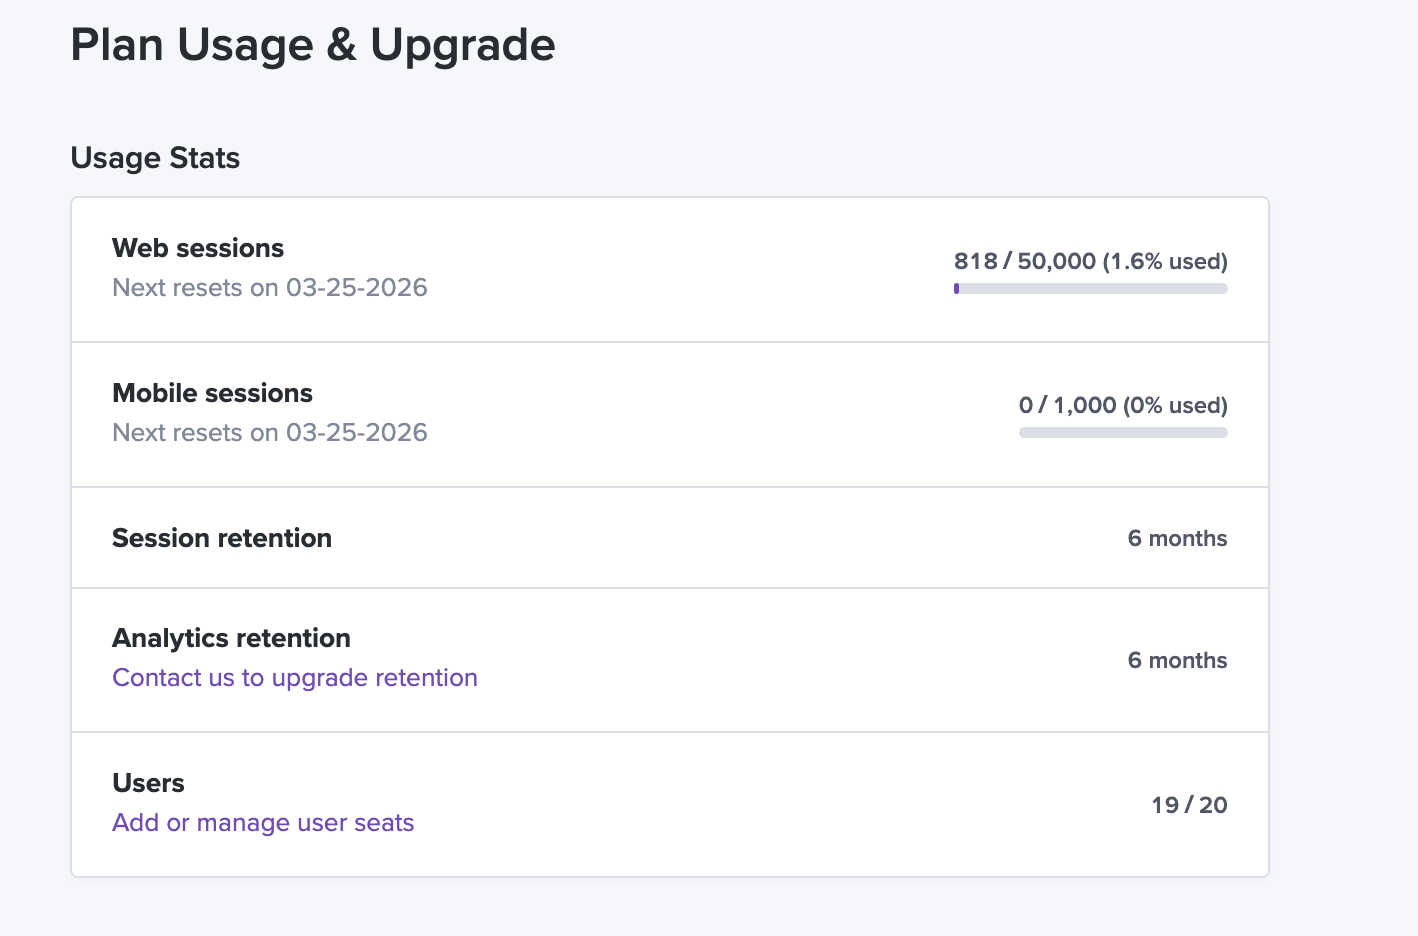Click the "Contact us to upgrade retention" link

coord(294,678)
